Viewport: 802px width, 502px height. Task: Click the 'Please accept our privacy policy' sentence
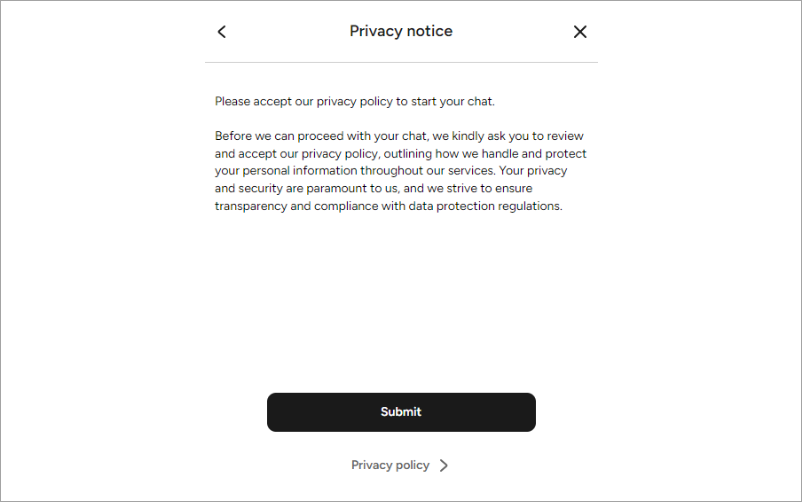pos(354,101)
